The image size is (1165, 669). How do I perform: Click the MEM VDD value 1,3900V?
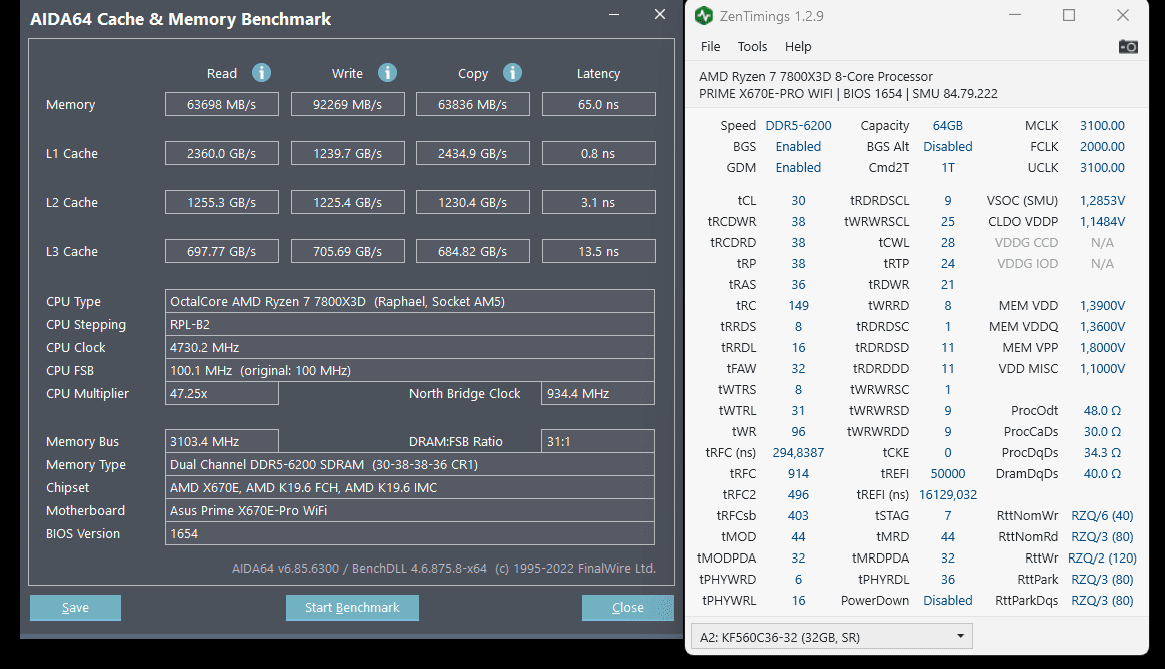tap(1103, 306)
